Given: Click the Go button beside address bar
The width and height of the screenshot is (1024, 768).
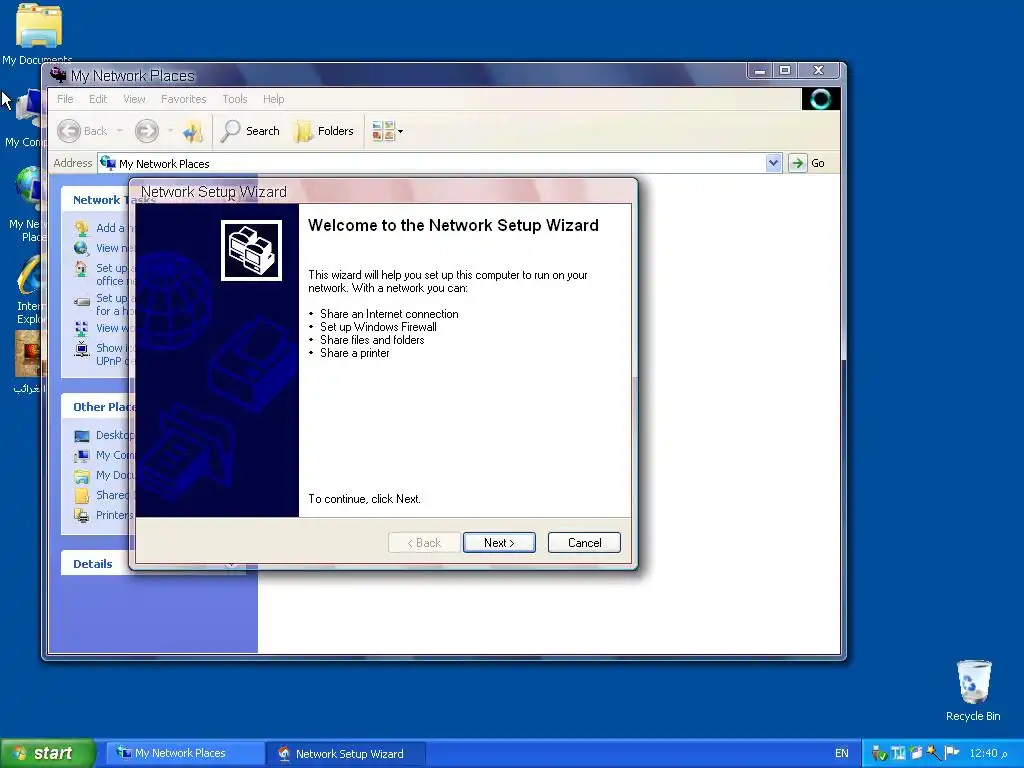Looking at the screenshot, I should 808,163.
